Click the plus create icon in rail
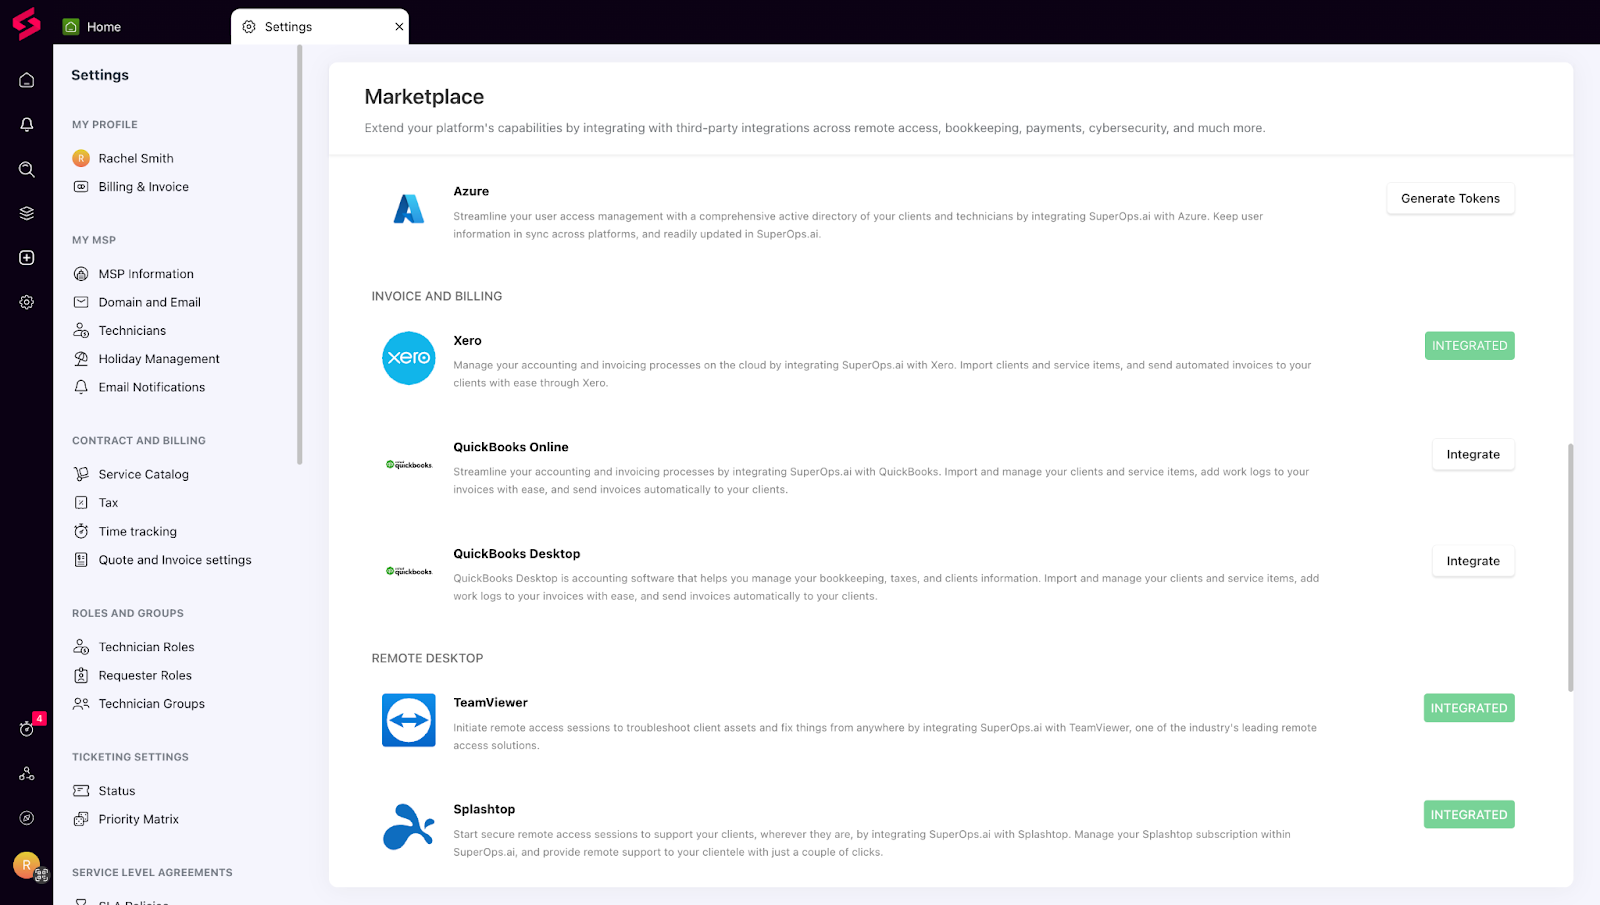The height and width of the screenshot is (905, 1600). click(27, 258)
